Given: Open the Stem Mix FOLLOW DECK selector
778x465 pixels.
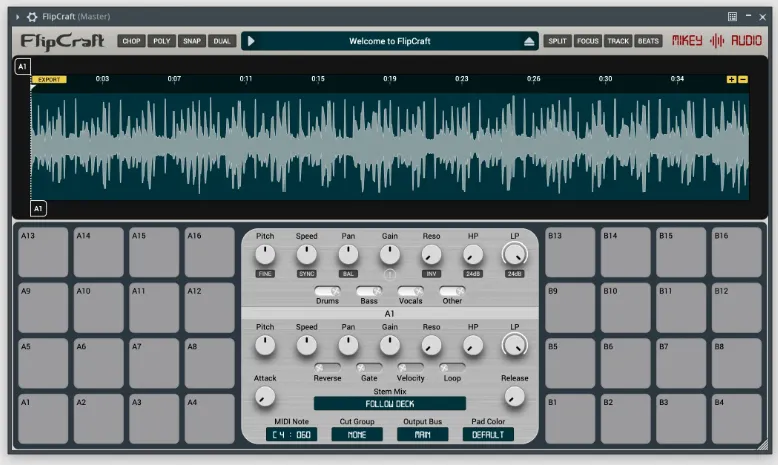Looking at the screenshot, I should pos(390,403).
